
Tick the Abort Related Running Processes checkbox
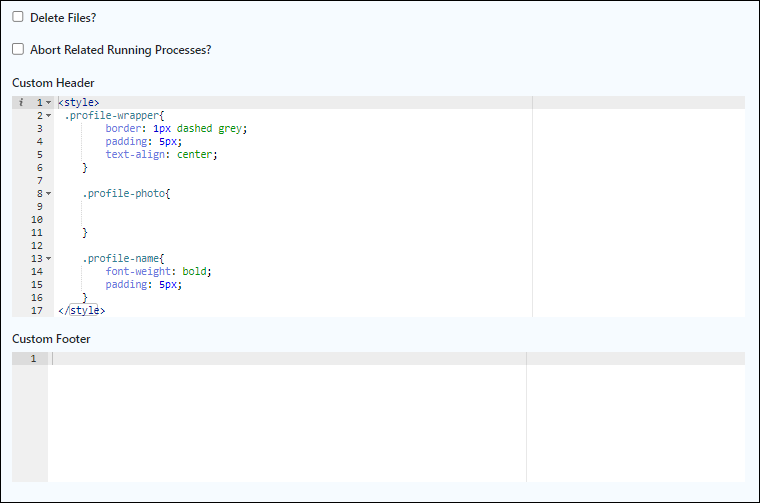tap(18, 49)
